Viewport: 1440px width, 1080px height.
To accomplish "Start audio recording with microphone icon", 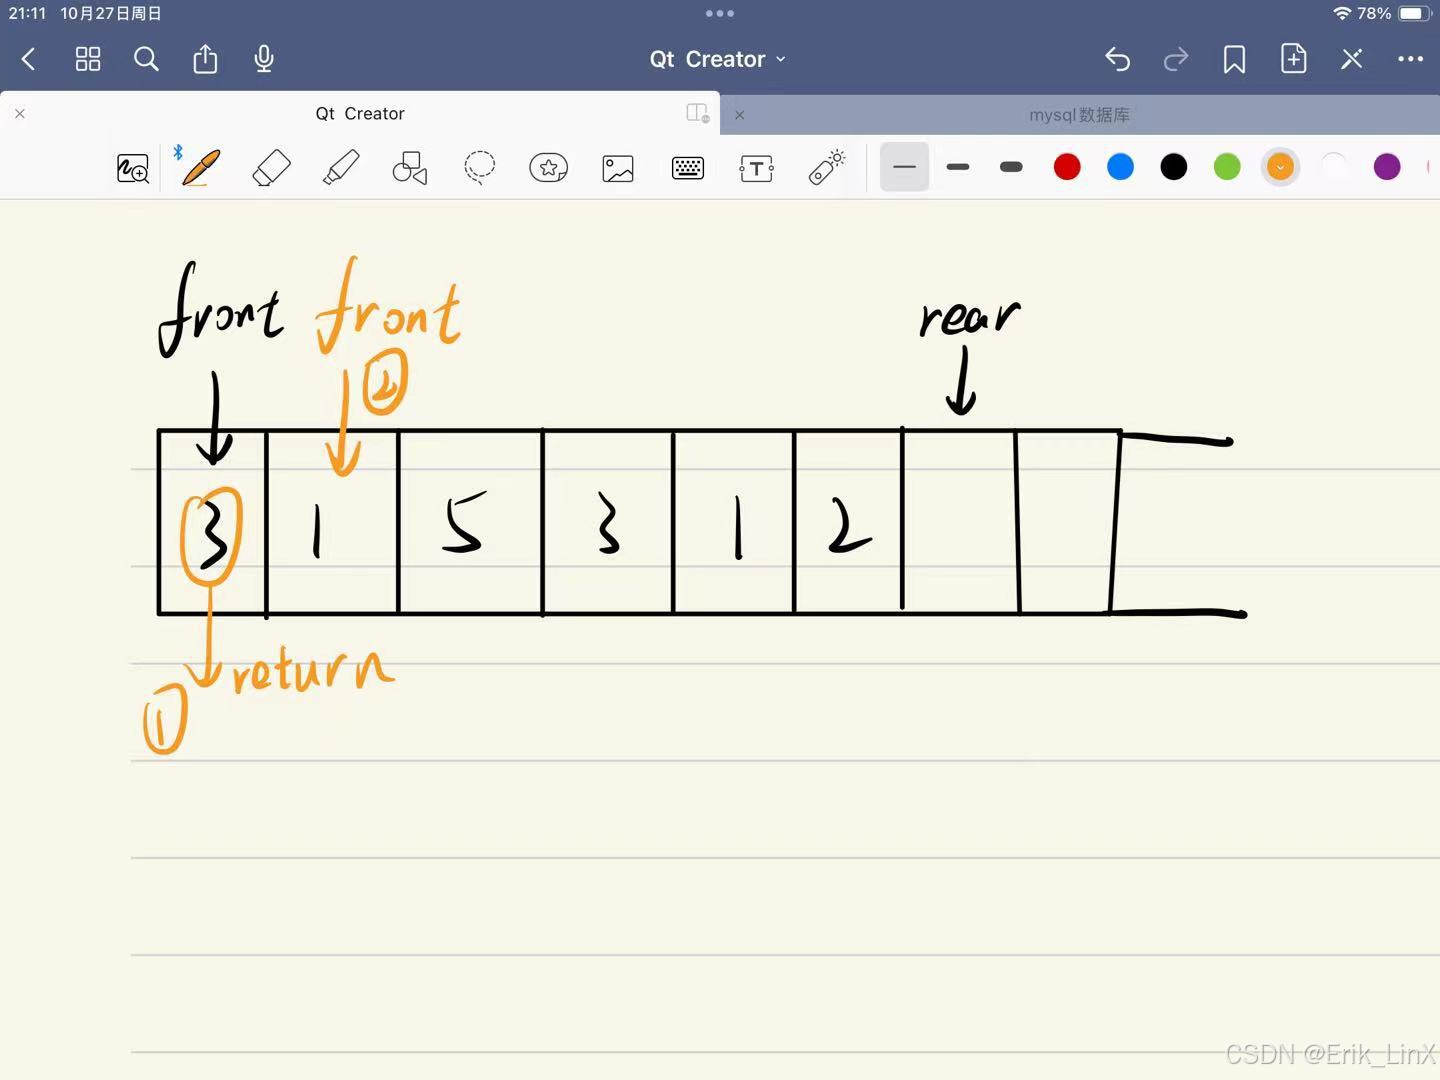I will (264, 59).
